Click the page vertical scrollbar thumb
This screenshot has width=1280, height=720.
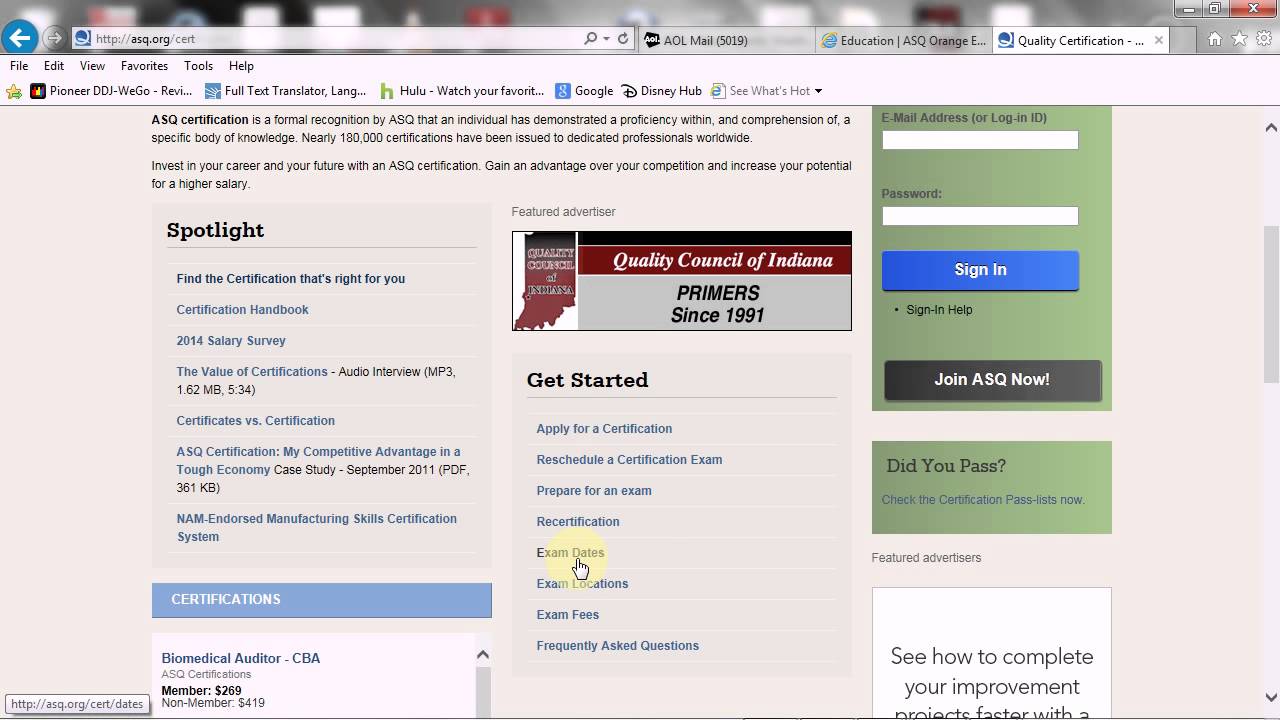click(1271, 304)
